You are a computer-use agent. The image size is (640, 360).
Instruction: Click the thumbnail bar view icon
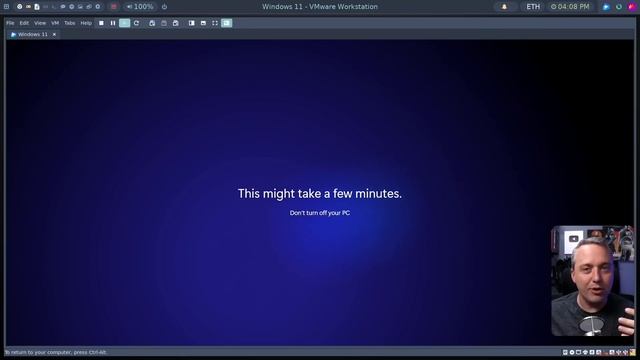coord(203,23)
